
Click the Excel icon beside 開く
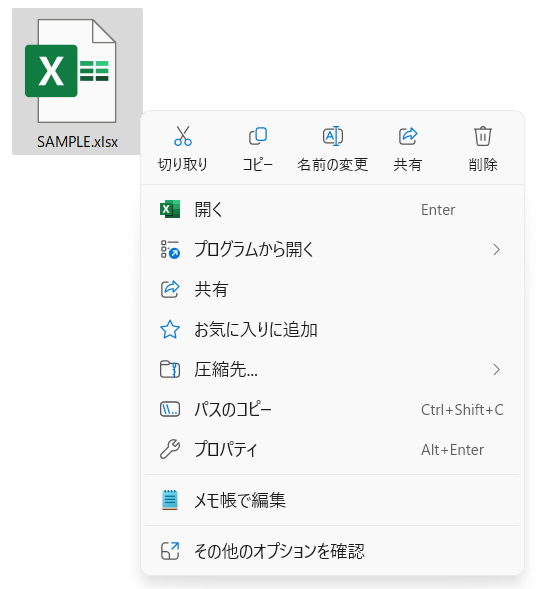click(170, 209)
